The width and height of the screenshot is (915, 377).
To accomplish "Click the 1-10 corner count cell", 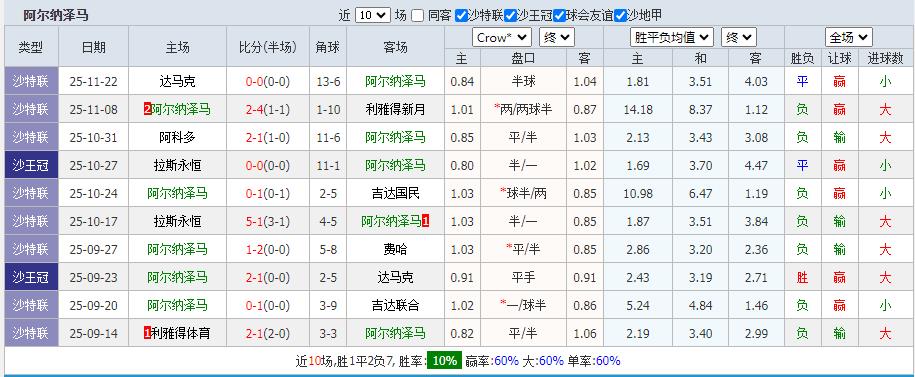I will (328, 110).
